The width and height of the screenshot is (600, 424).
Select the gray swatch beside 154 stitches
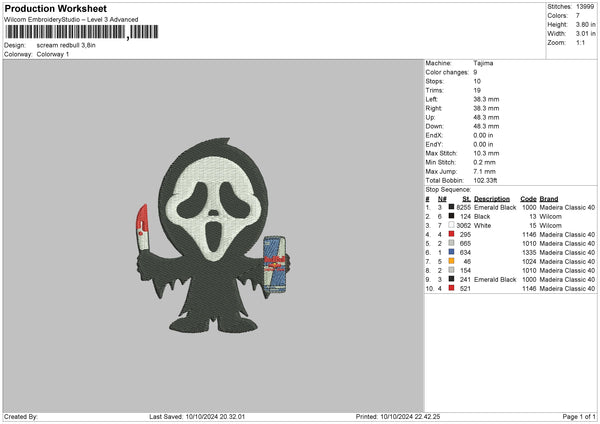point(452,270)
